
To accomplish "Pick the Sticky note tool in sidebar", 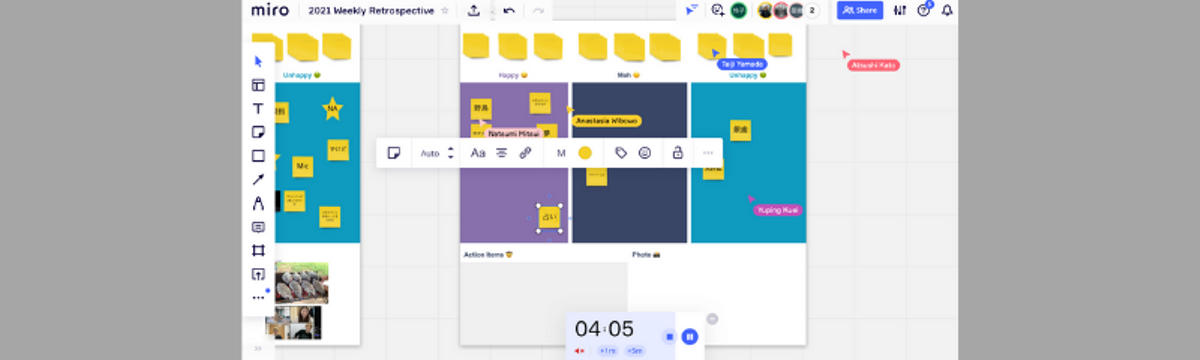I will pyautogui.click(x=258, y=132).
